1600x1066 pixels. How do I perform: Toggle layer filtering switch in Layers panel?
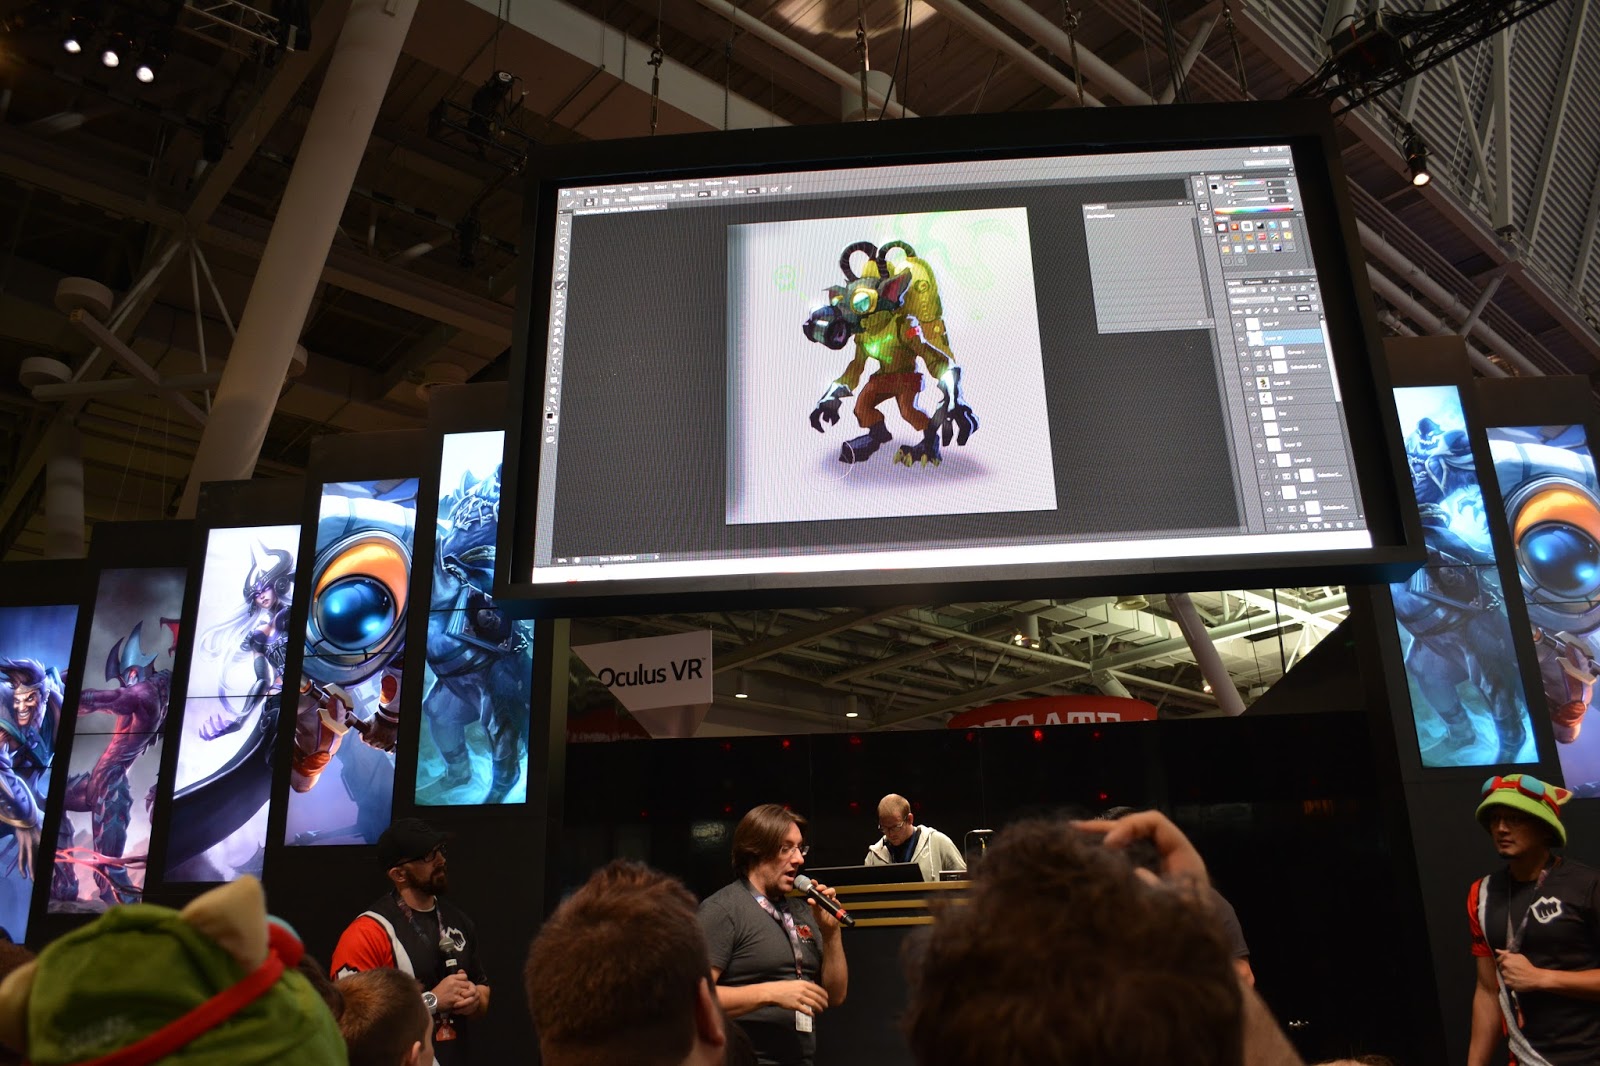coord(1312,288)
